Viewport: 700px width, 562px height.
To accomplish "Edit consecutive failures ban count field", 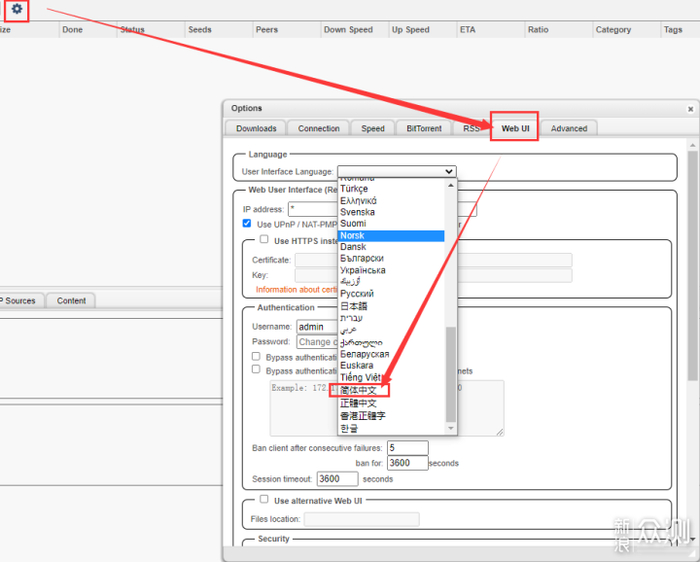I will coord(408,448).
